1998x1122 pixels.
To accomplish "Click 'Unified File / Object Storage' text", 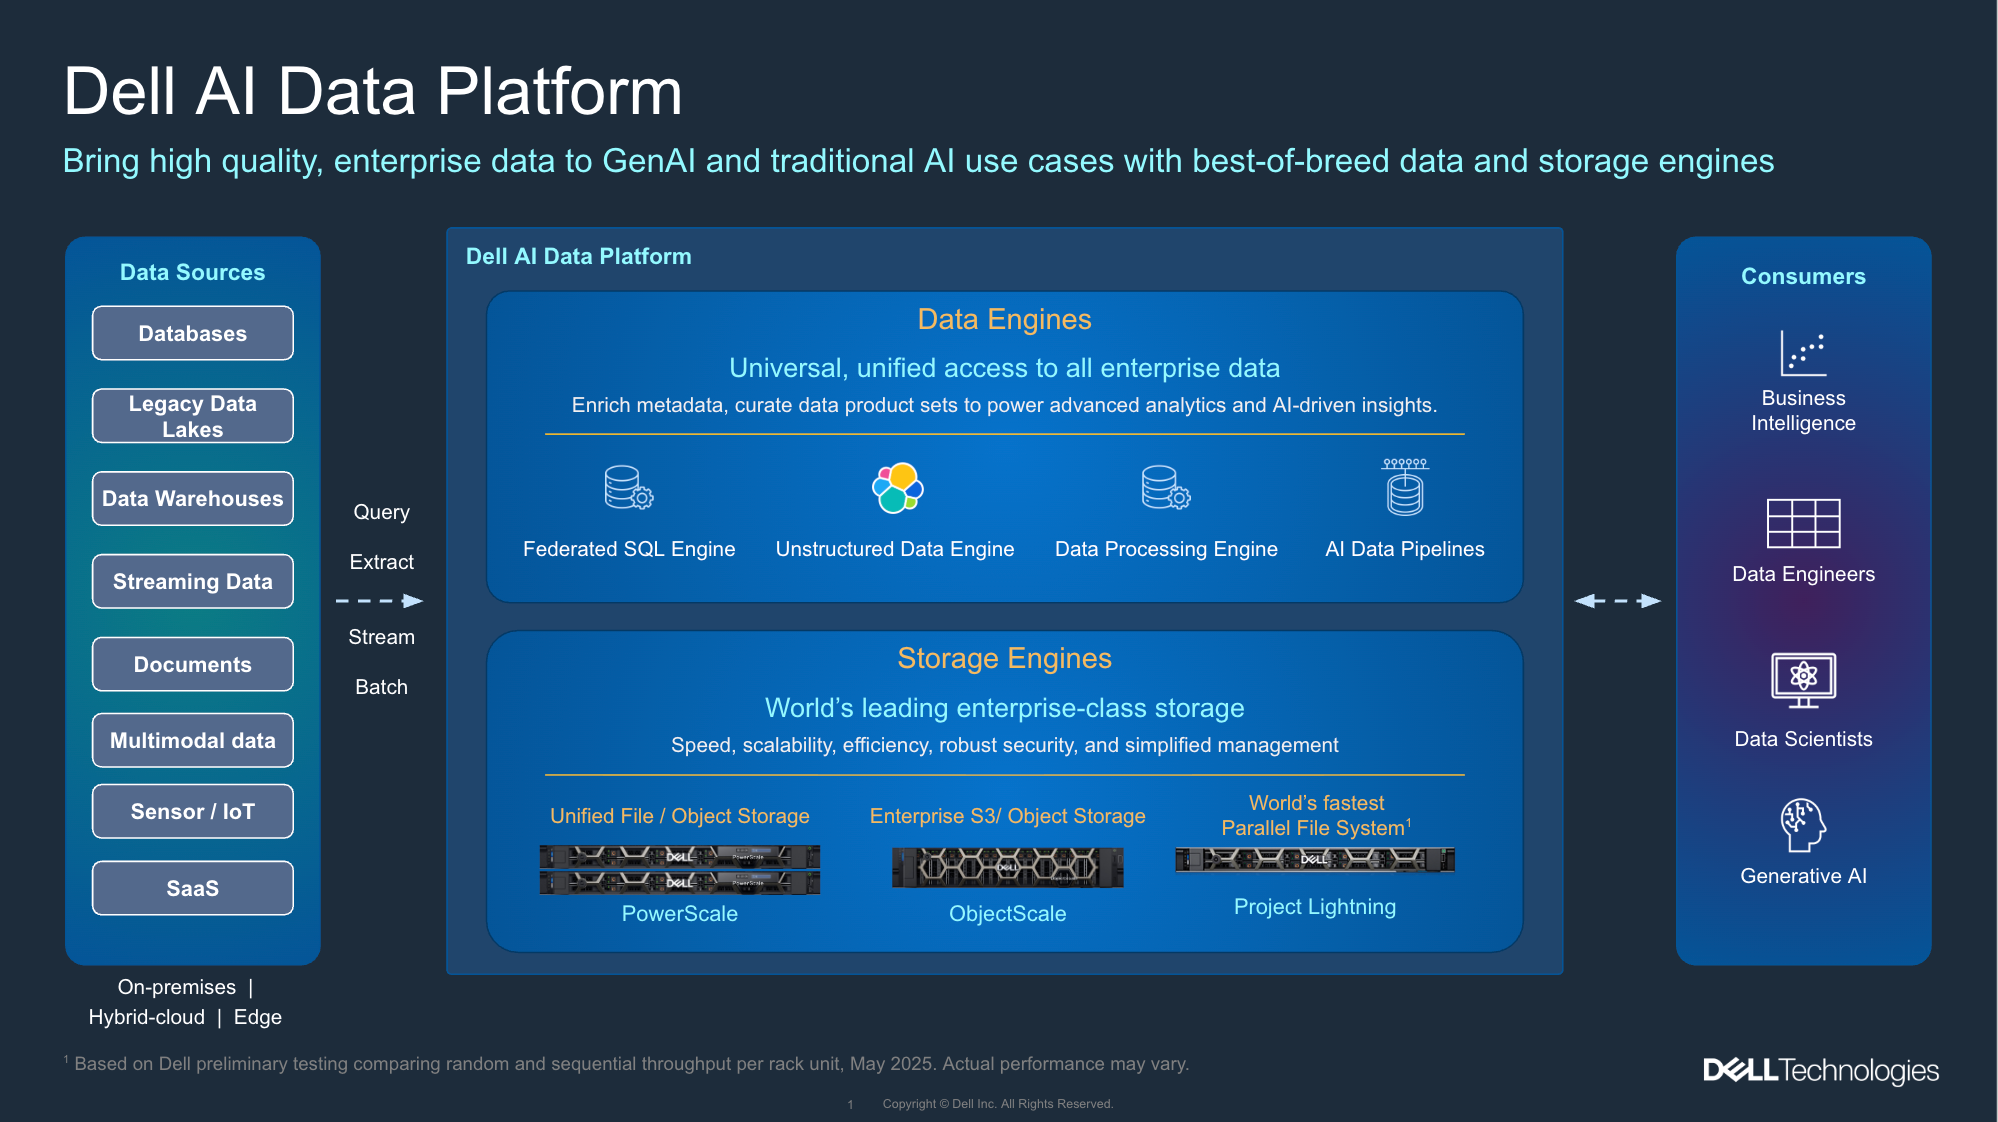I will (x=680, y=816).
